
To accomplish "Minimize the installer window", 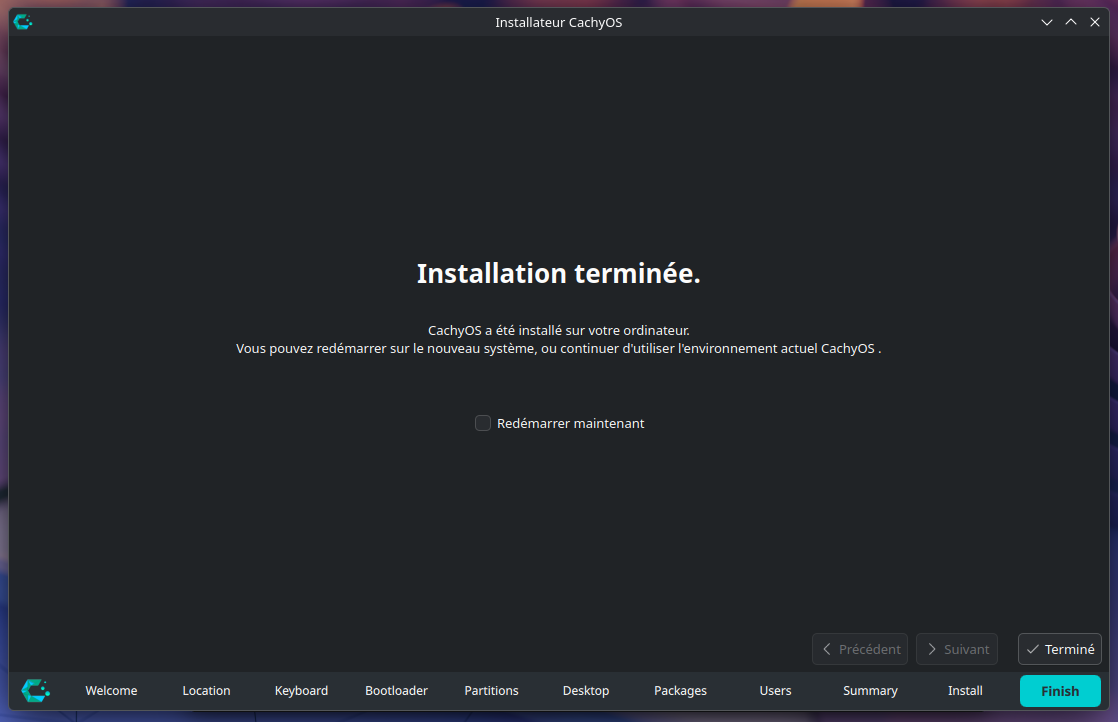I will tap(1047, 22).
